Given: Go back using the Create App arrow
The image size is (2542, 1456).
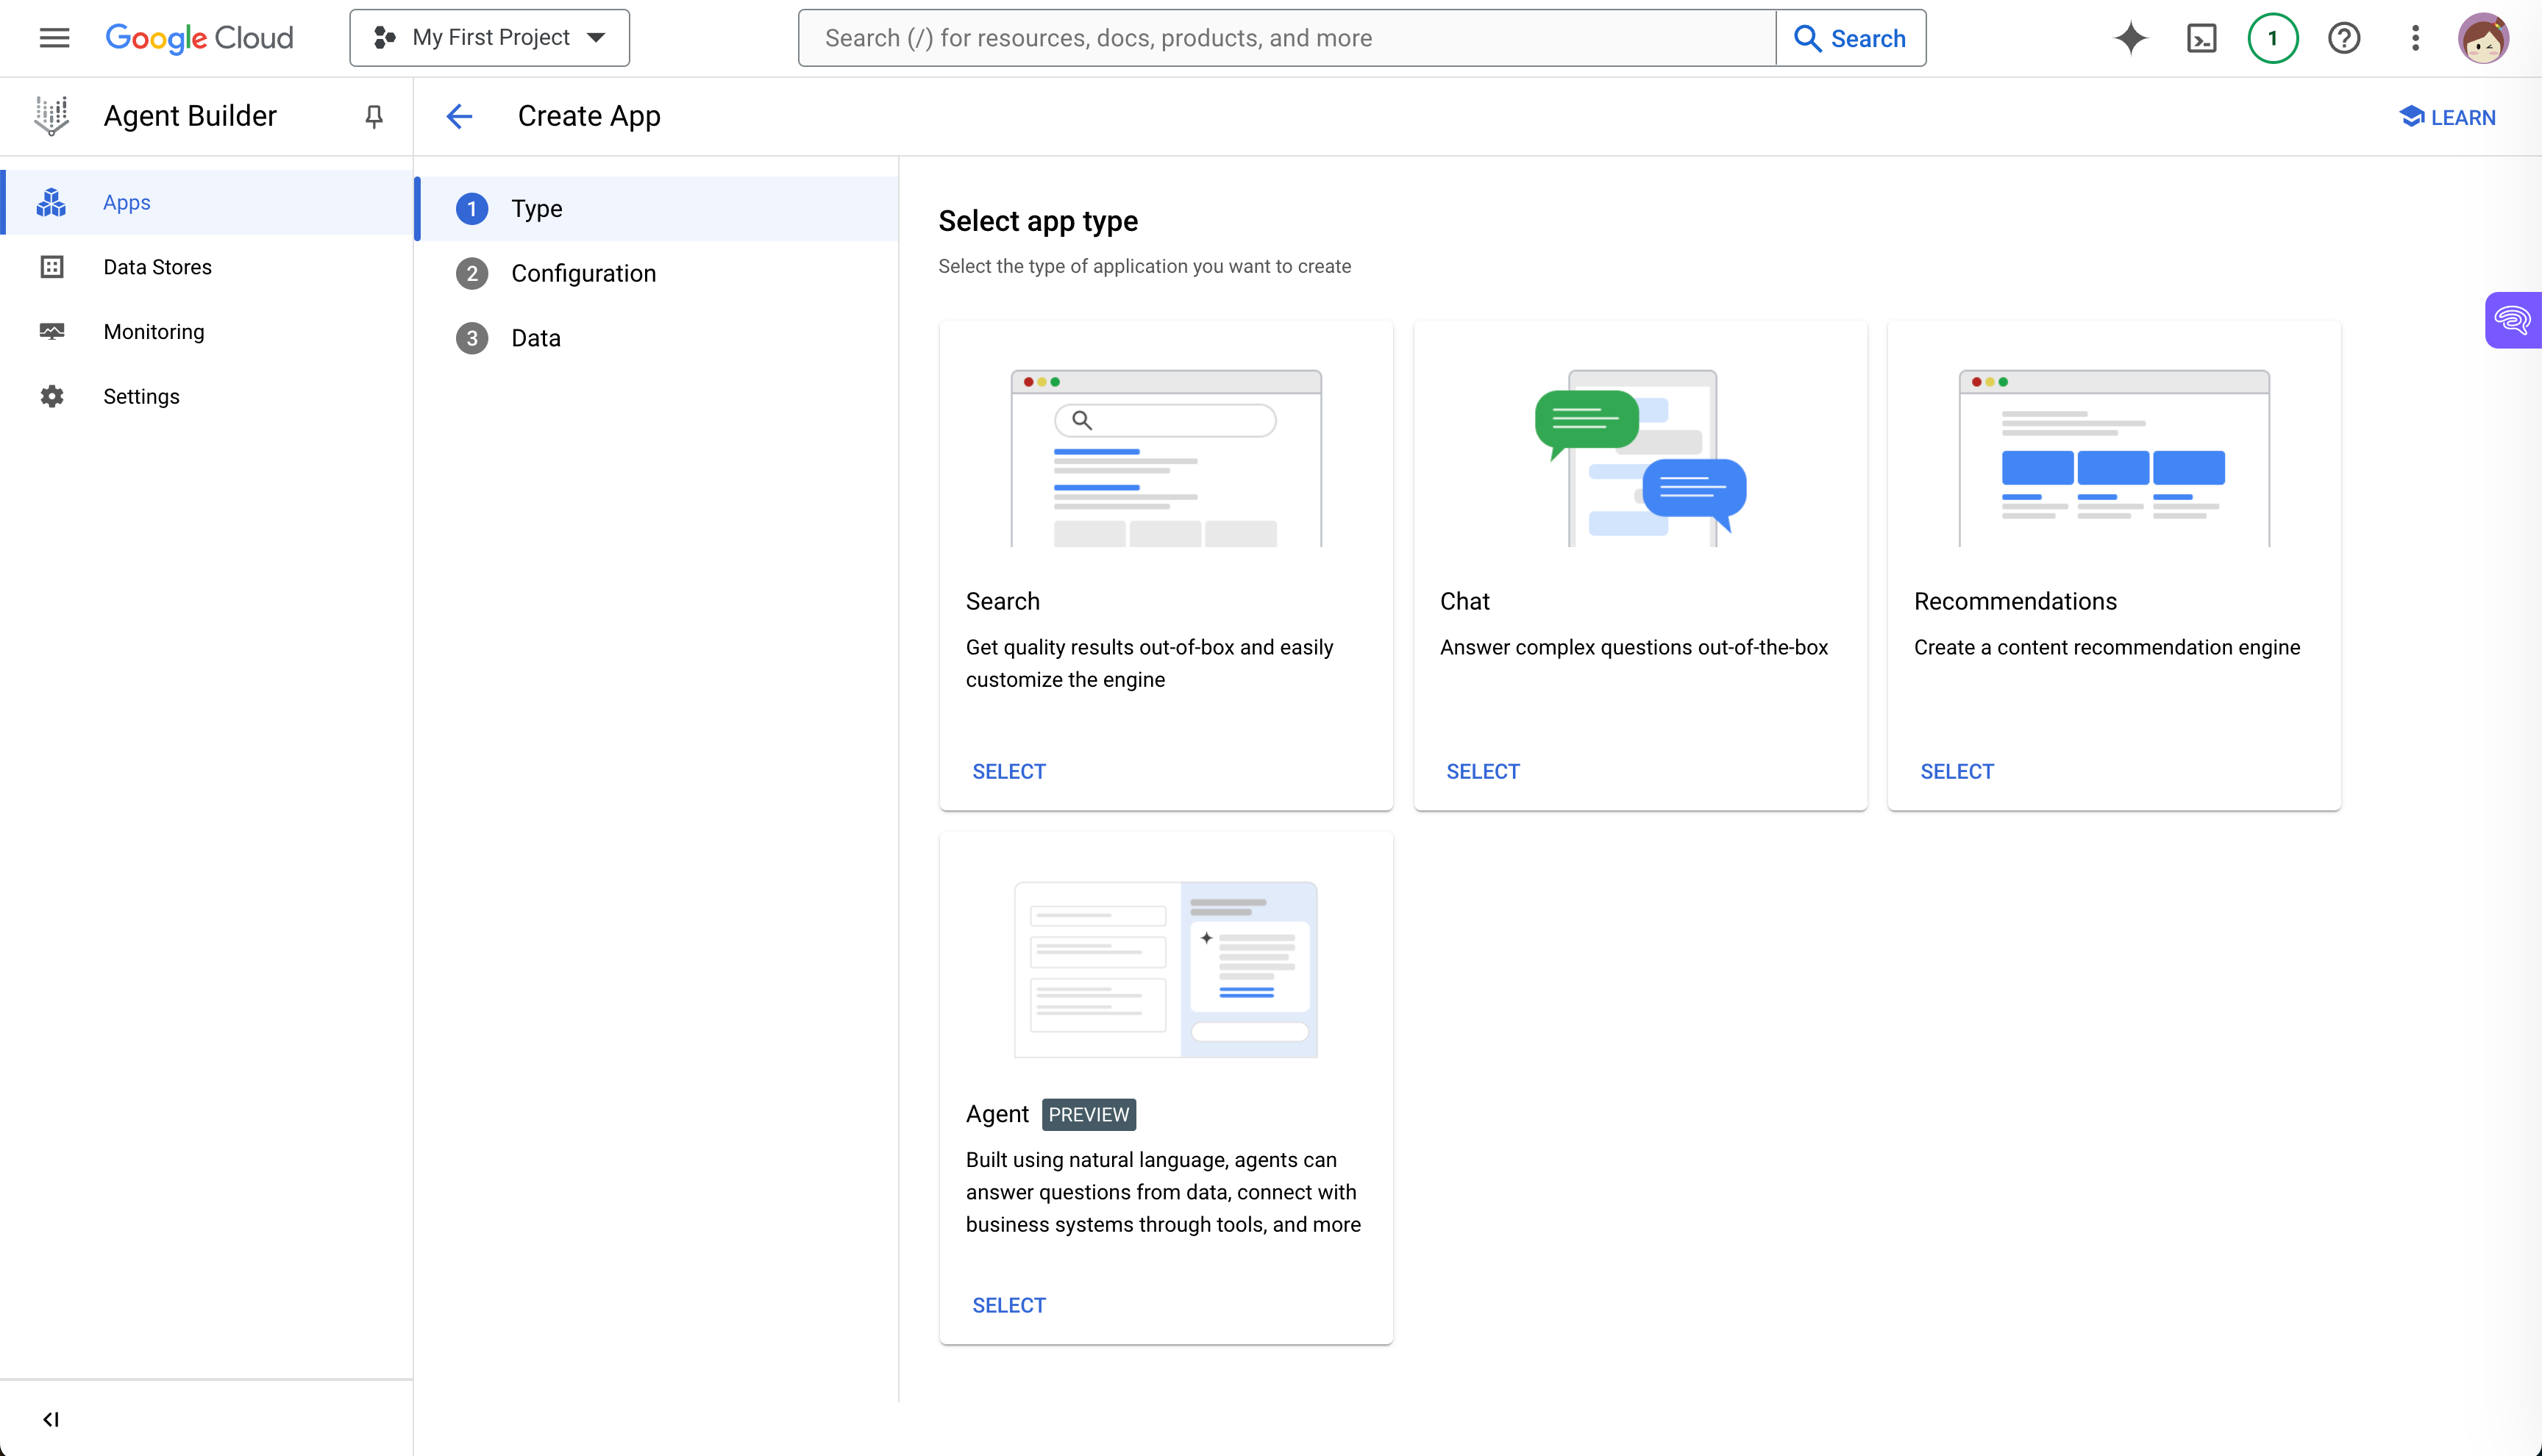Looking at the screenshot, I should [x=459, y=117].
